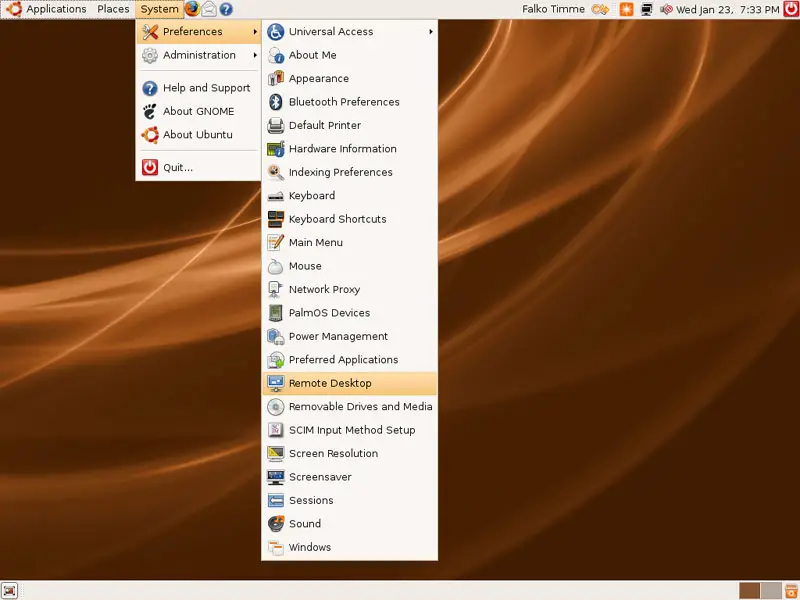Click the red power button in the top panel

[x=791, y=9]
